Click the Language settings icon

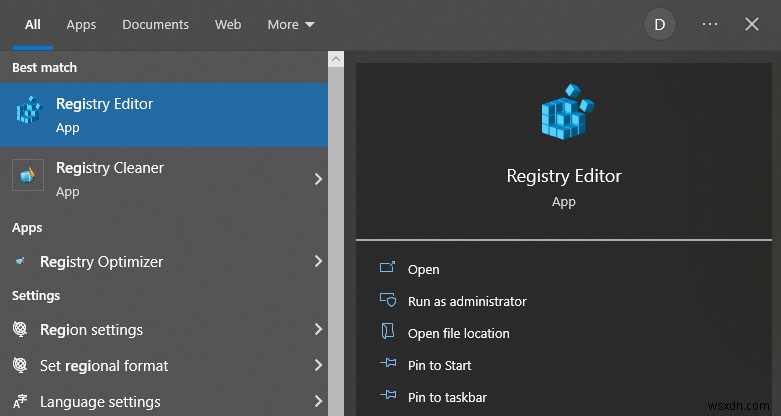pos(20,402)
